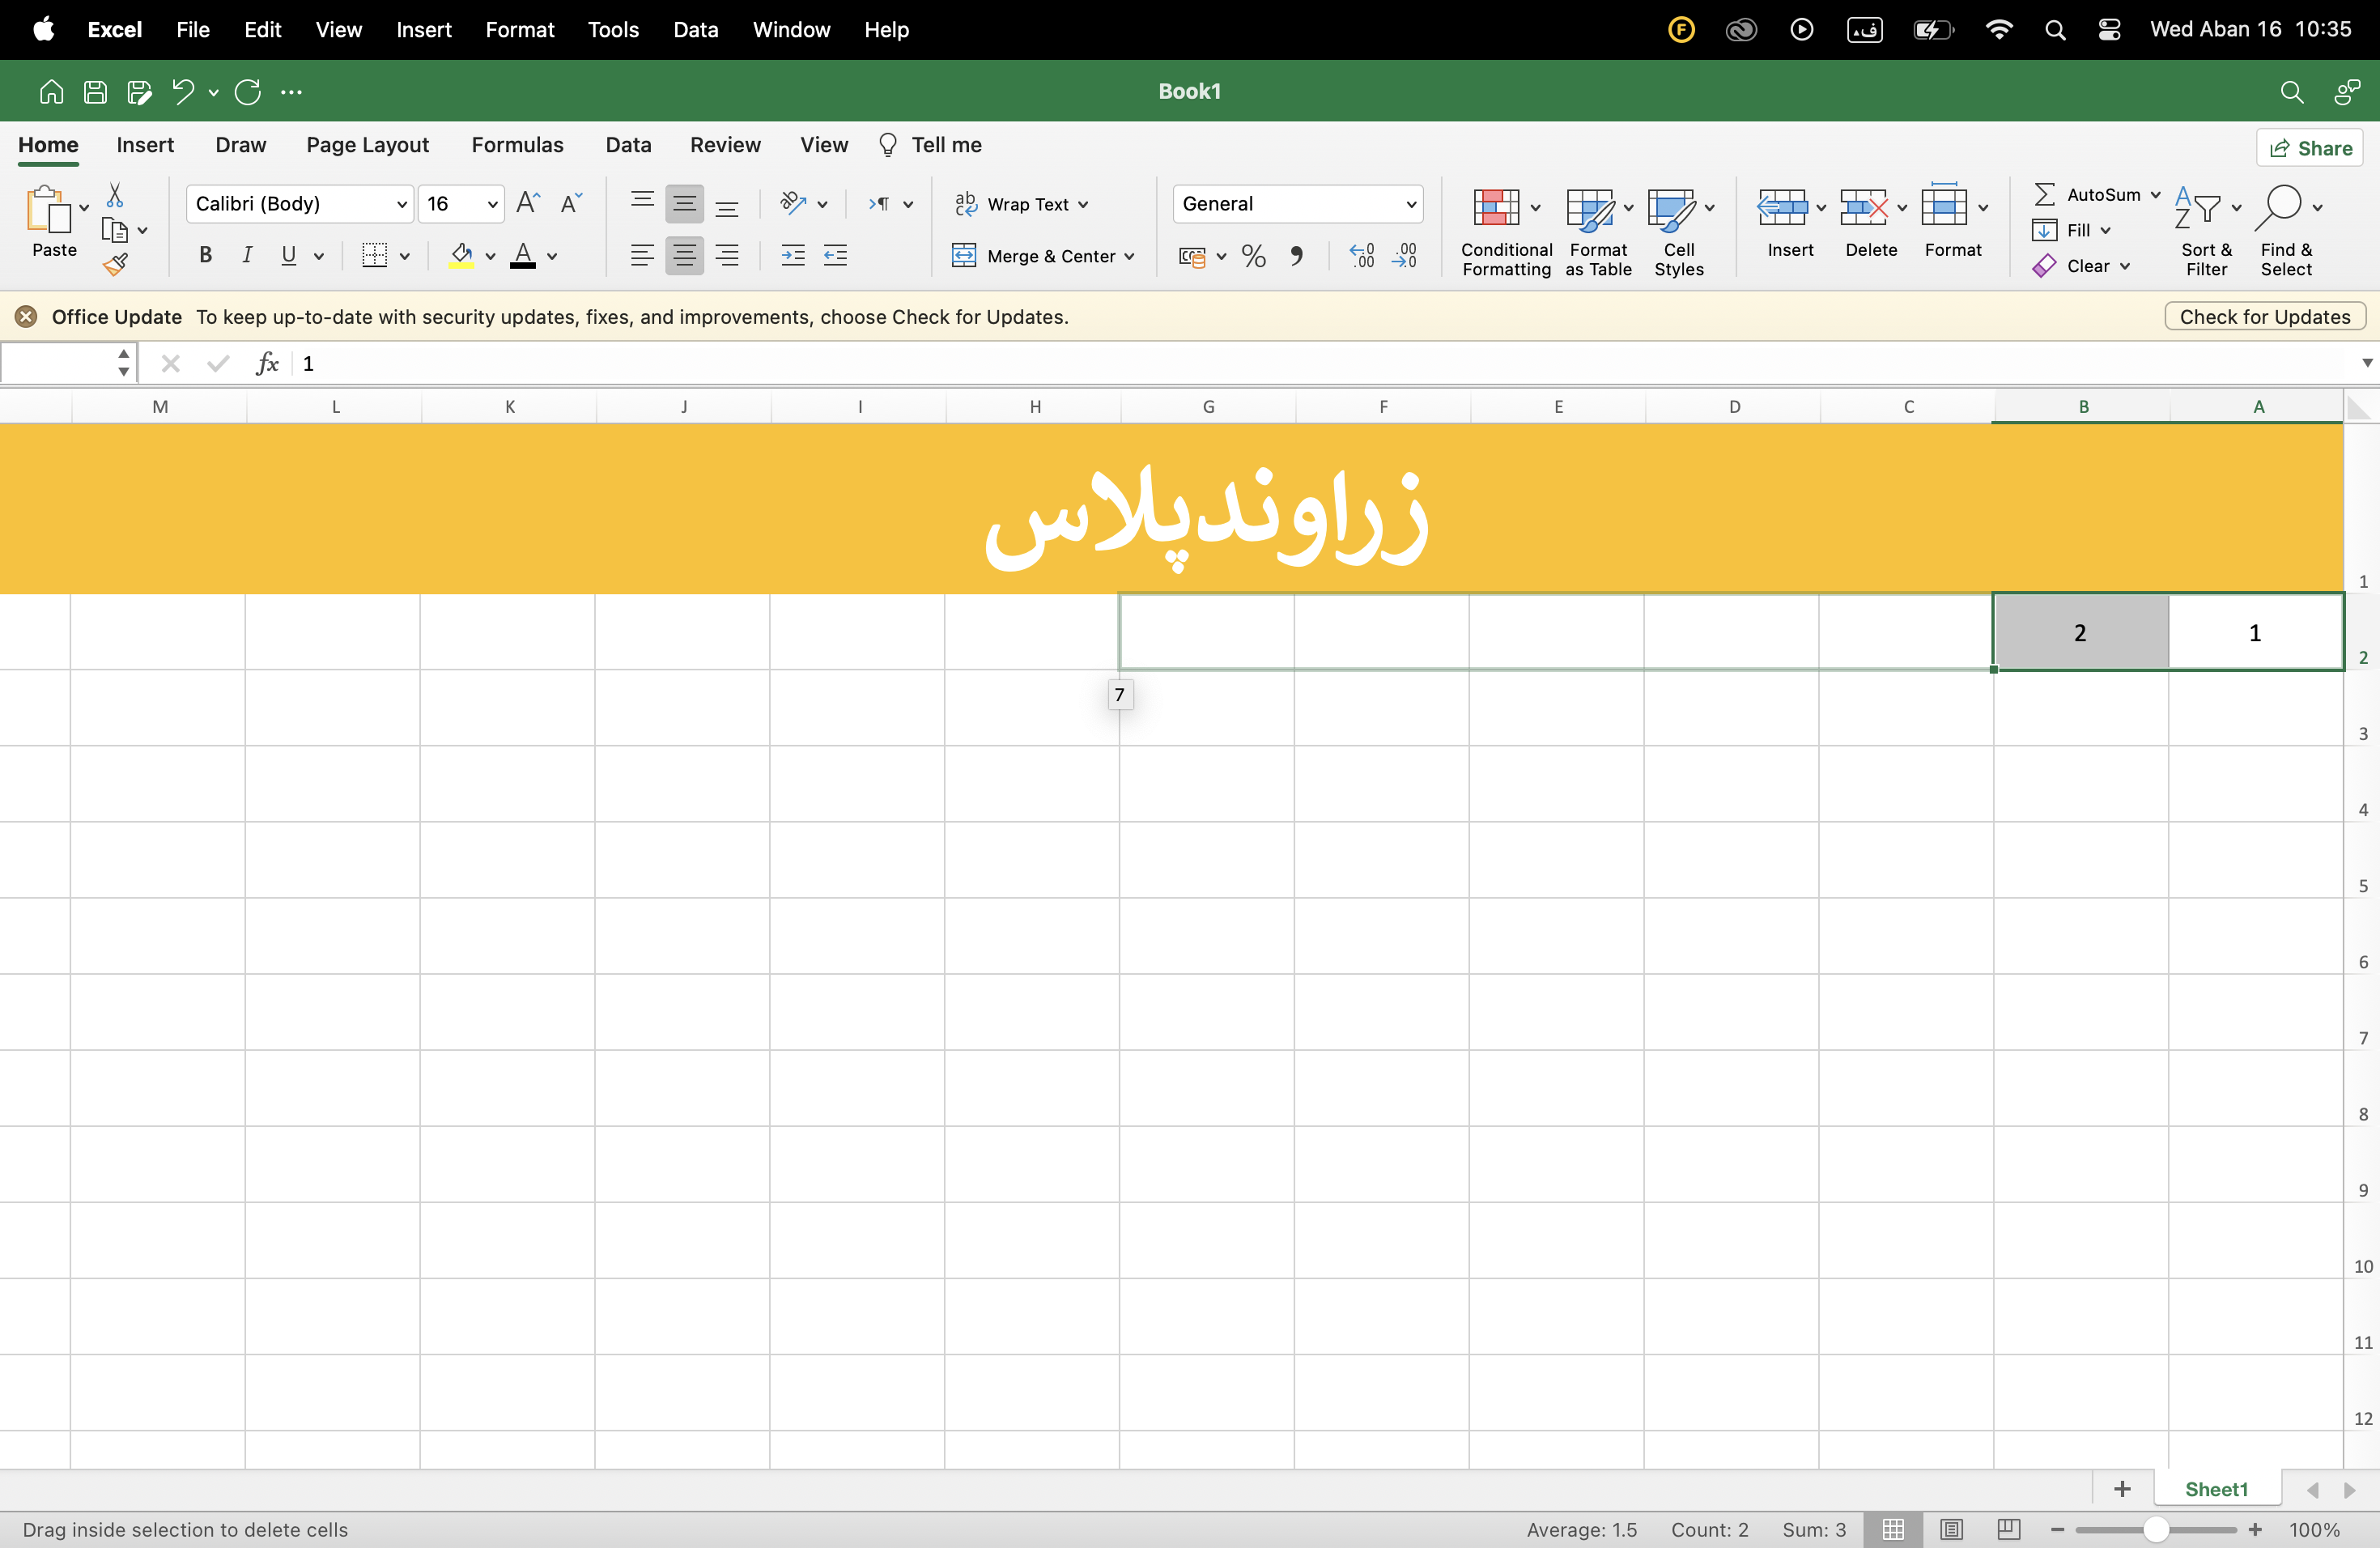2380x1548 pixels.
Task: Open the Review ribbon tab
Action: coord(725,145)
